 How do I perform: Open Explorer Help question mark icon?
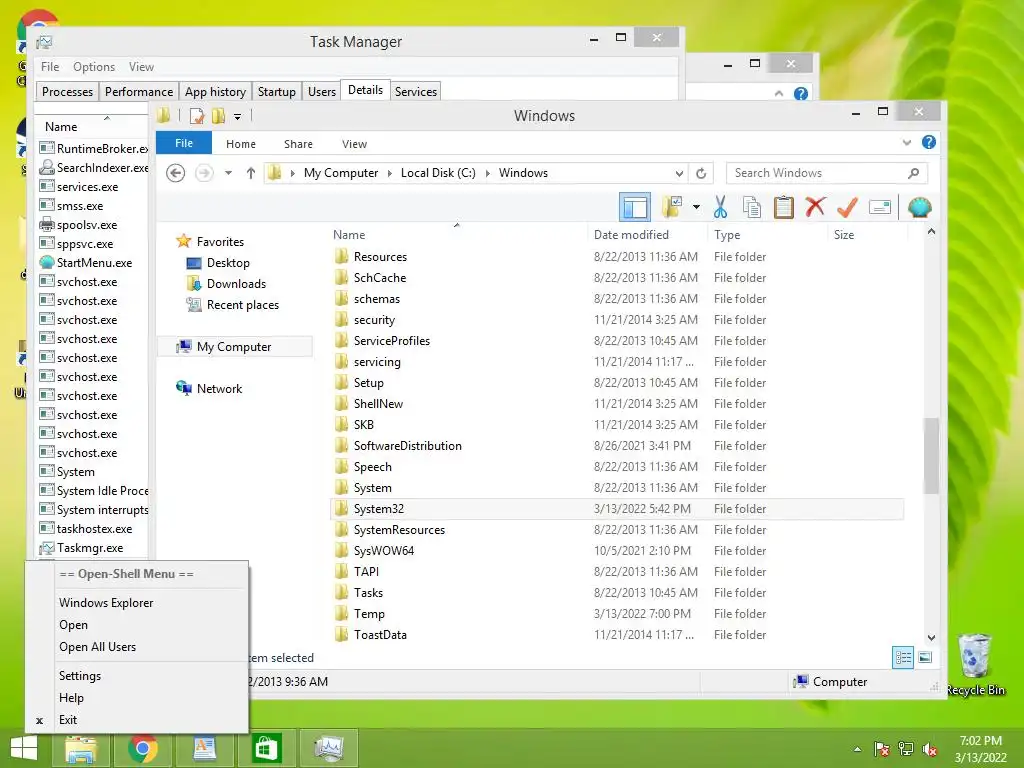coord(929,142)
